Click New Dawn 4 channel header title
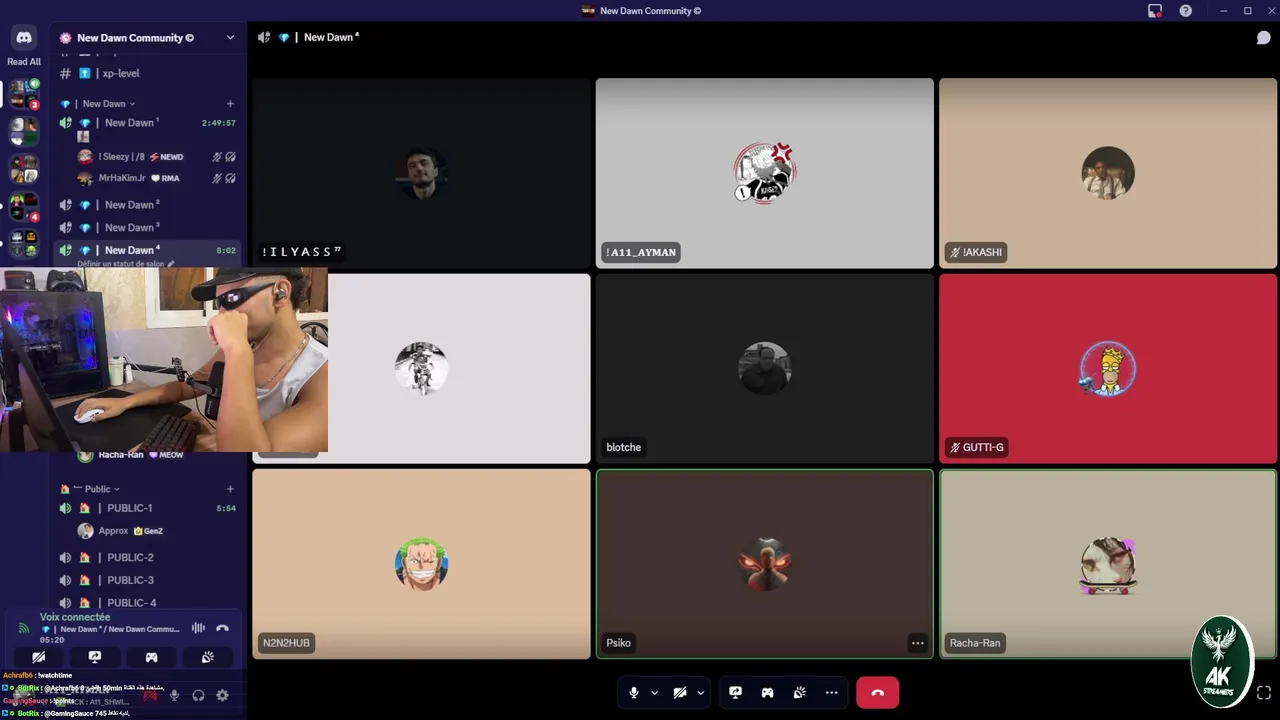1280x720 pixels. point(331,37)
